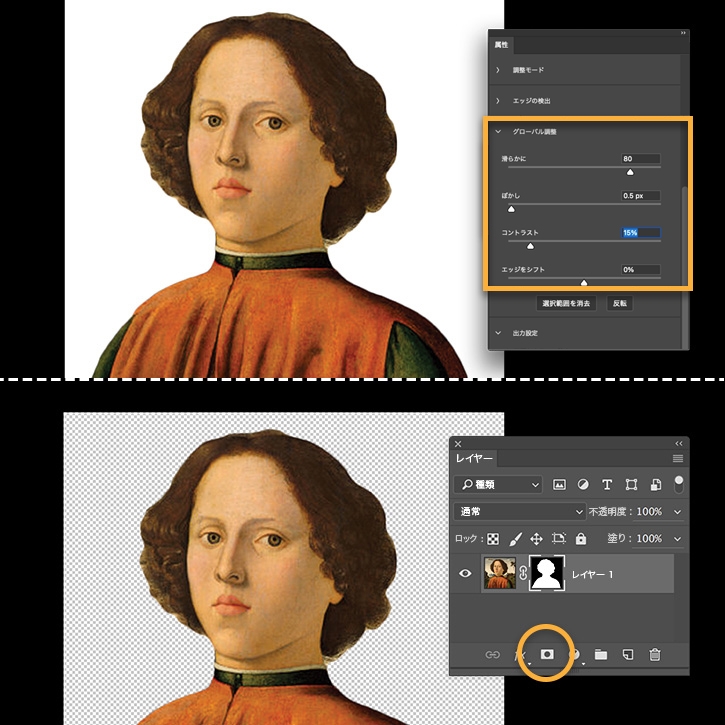Viewport: 725px width, 725px height.
Task: Create a new group with the folder icon
Action: [x=601, y=655]
